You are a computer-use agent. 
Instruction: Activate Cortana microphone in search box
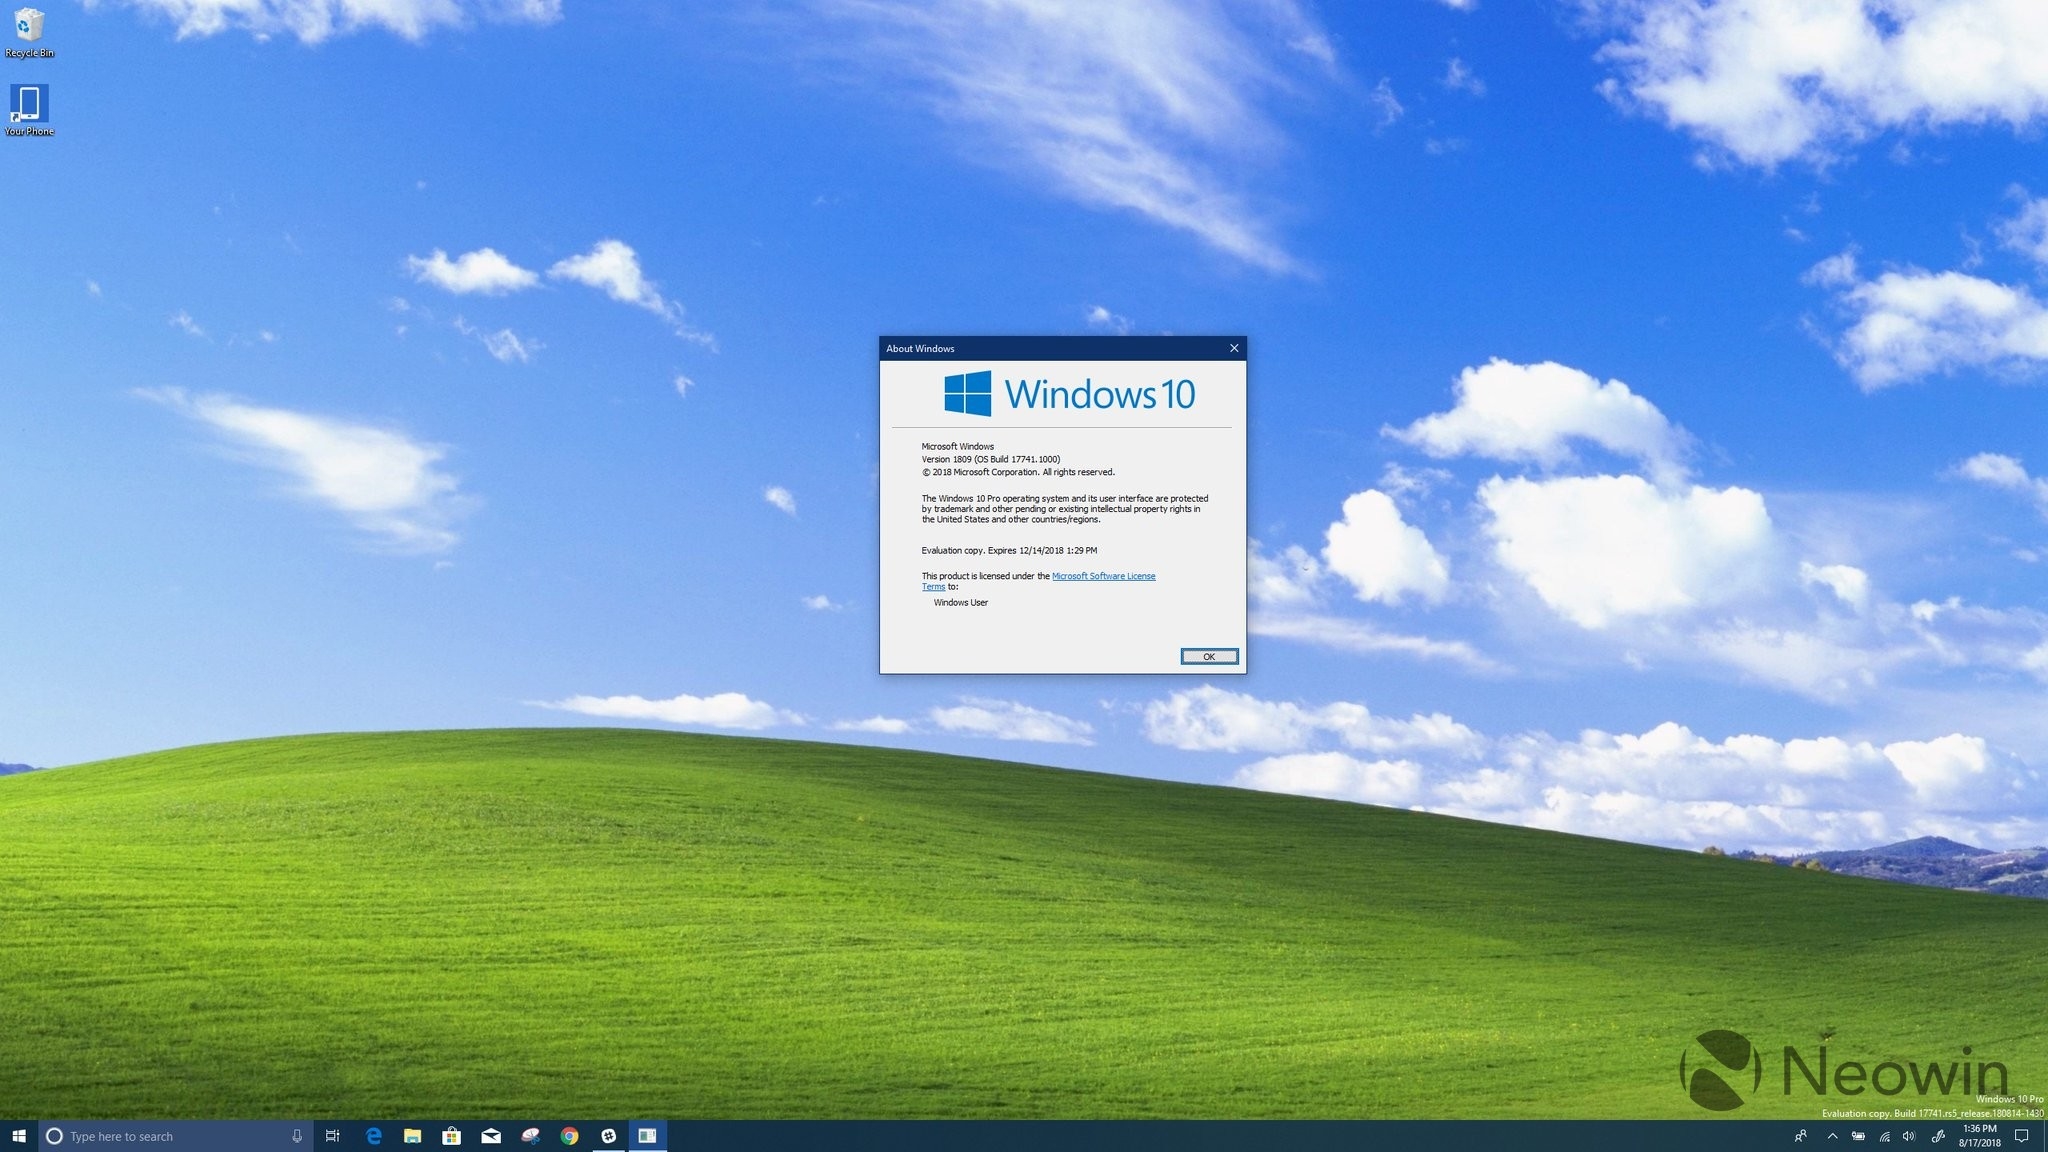(297, 1136)
